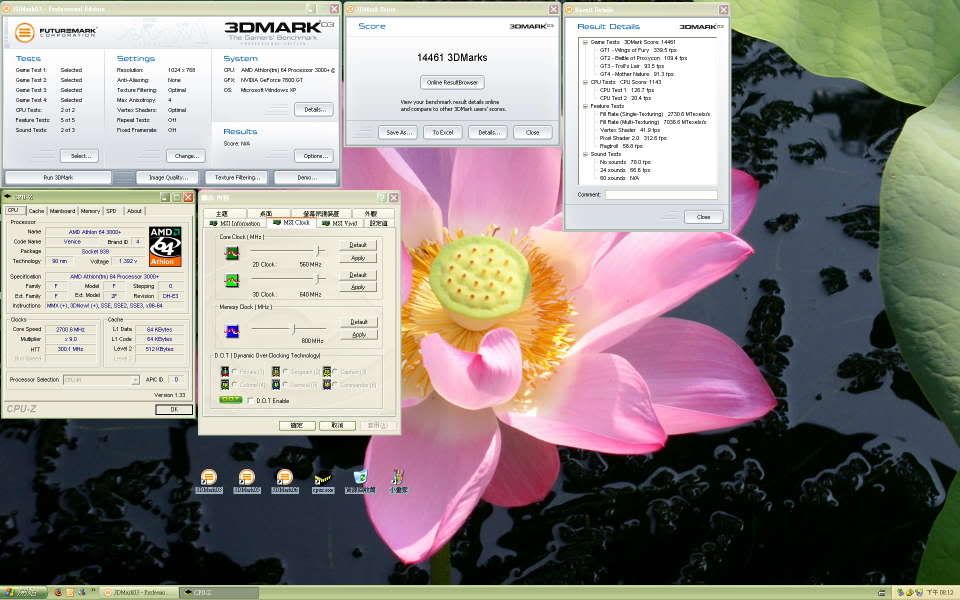Click the green D.O.T indicator icon

tap(230, 400)
